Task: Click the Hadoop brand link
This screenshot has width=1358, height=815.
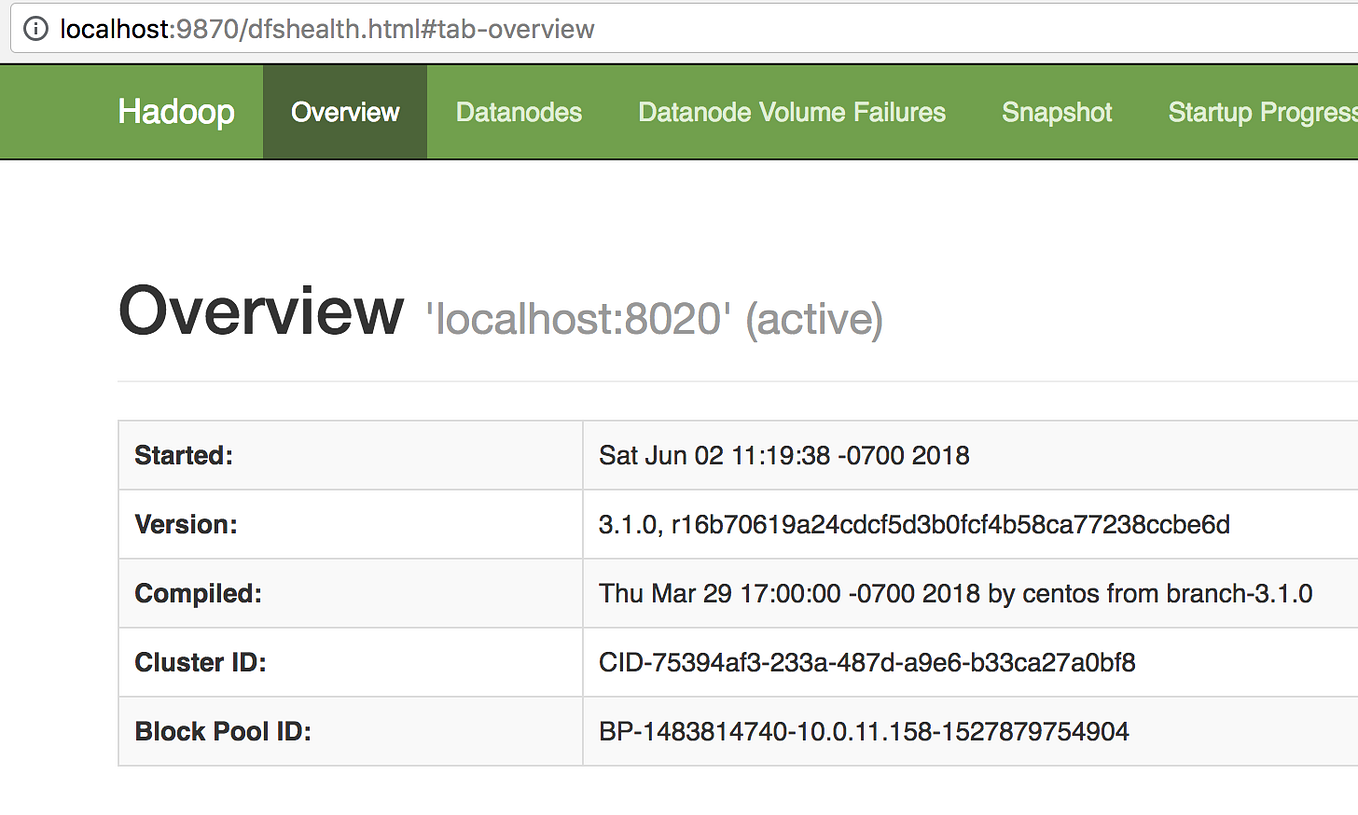Action: click(176, 112)
